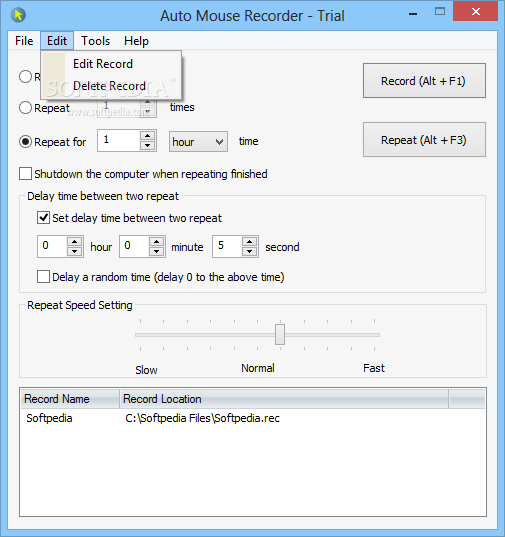
Task: Open the File menu
Action: point(24,41)
